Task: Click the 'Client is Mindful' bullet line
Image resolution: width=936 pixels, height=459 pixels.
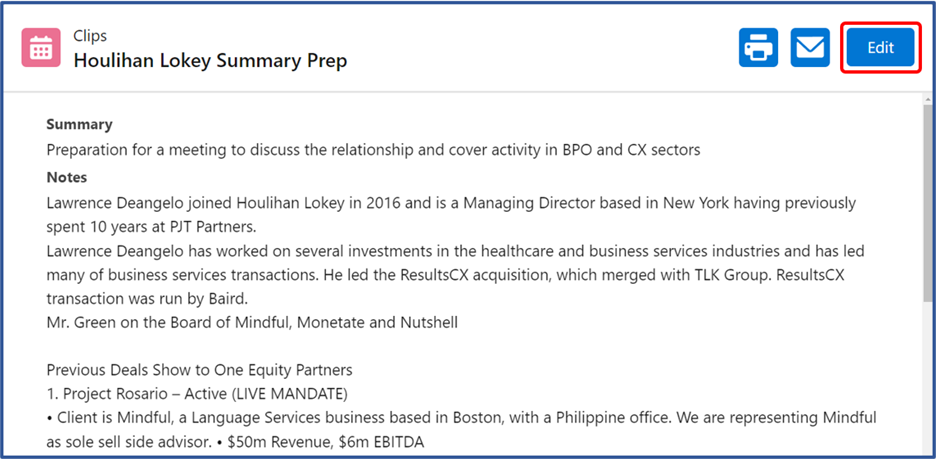Action: (461, 417)
